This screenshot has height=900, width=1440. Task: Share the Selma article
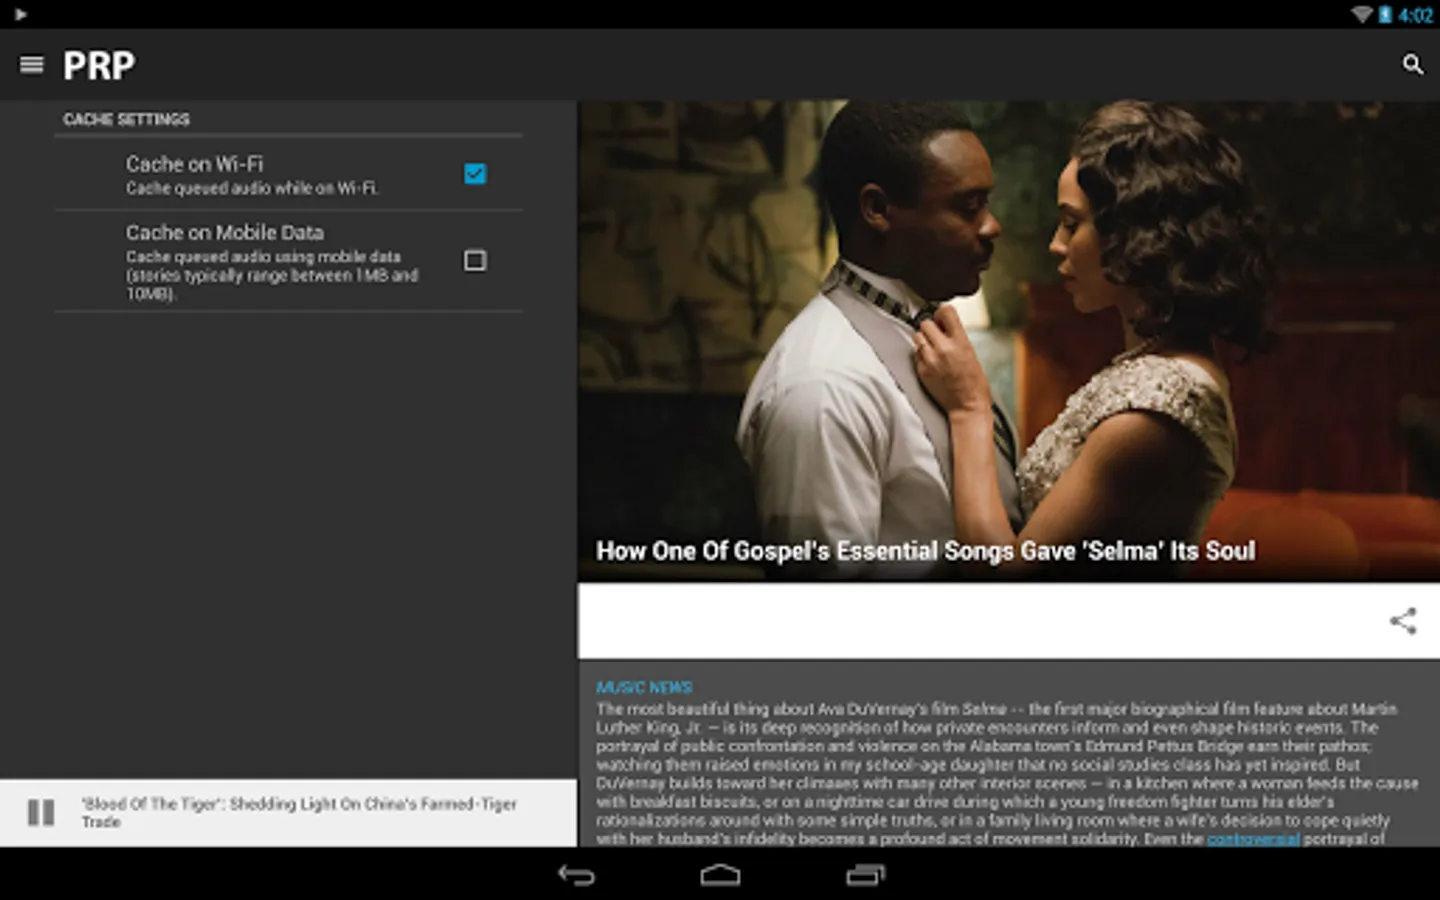[1403, 621]
